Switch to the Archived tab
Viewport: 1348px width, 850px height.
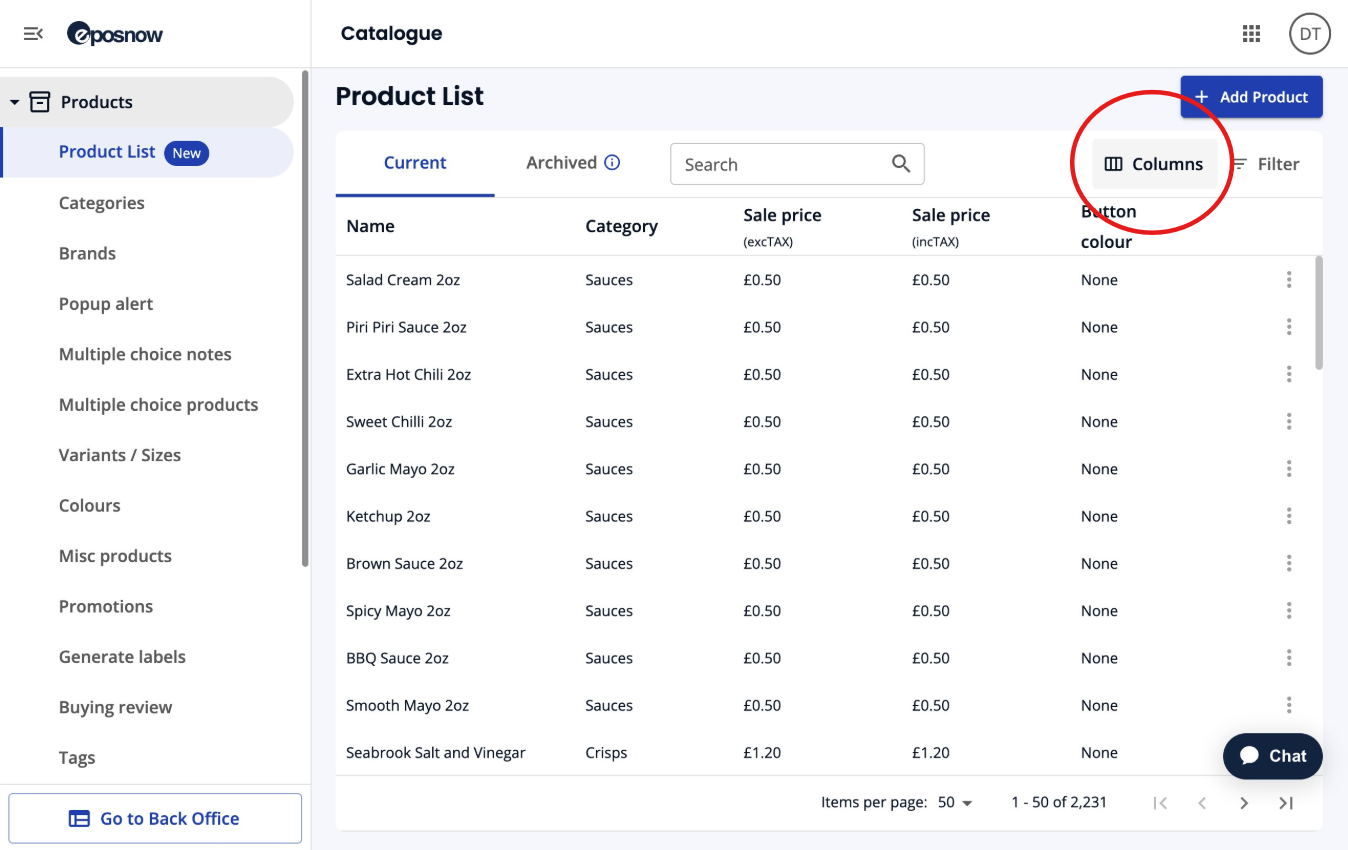coord(573,163)
